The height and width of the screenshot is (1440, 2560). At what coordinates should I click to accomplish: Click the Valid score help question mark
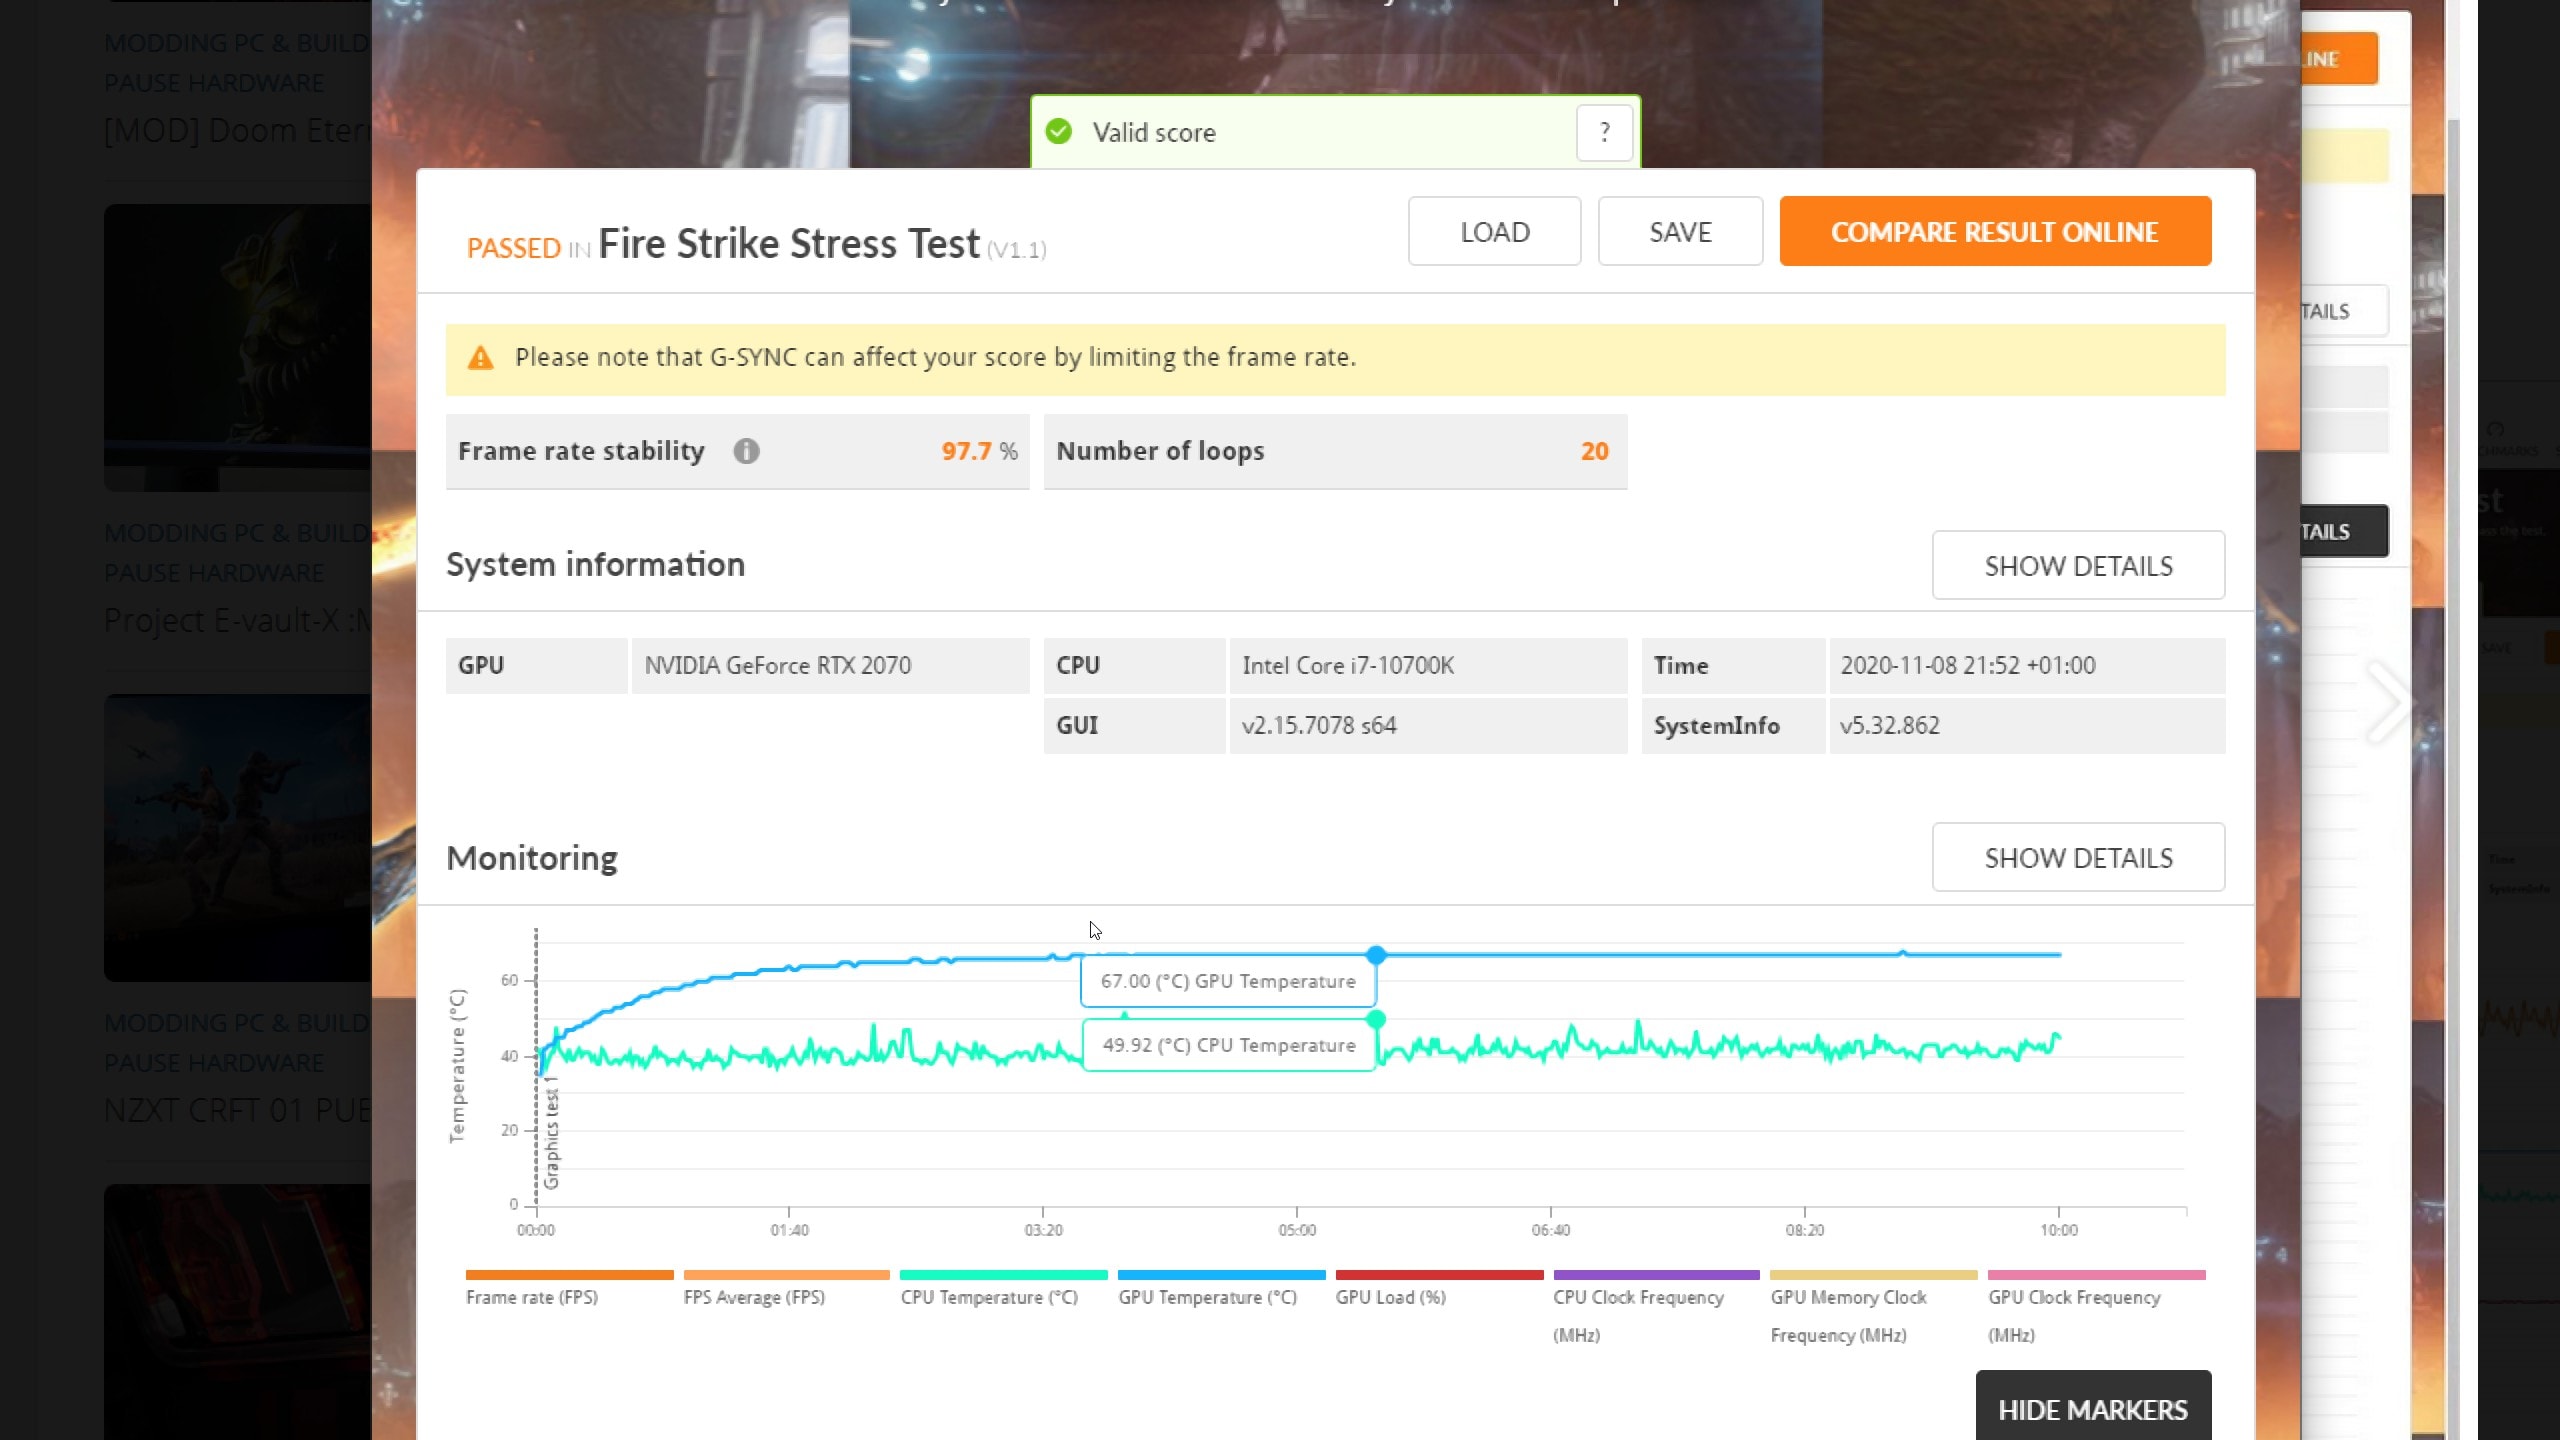pos(1604,132)
